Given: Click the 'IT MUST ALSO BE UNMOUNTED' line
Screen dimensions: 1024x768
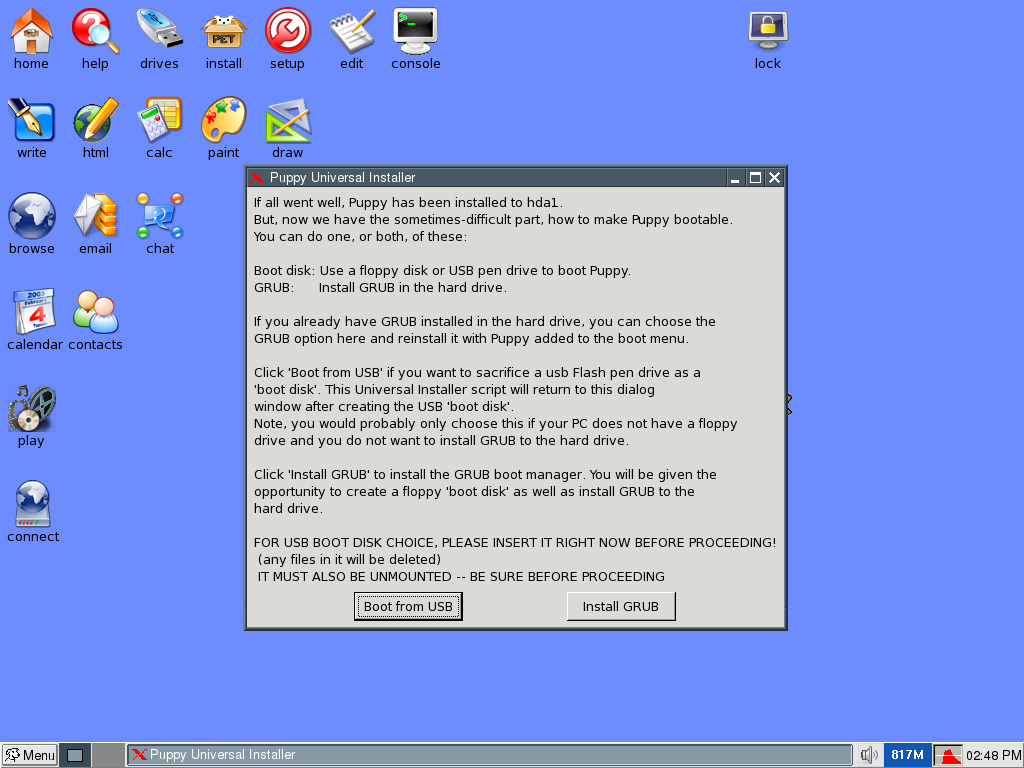Looking at the screenshot, I should tap(461, 577).
